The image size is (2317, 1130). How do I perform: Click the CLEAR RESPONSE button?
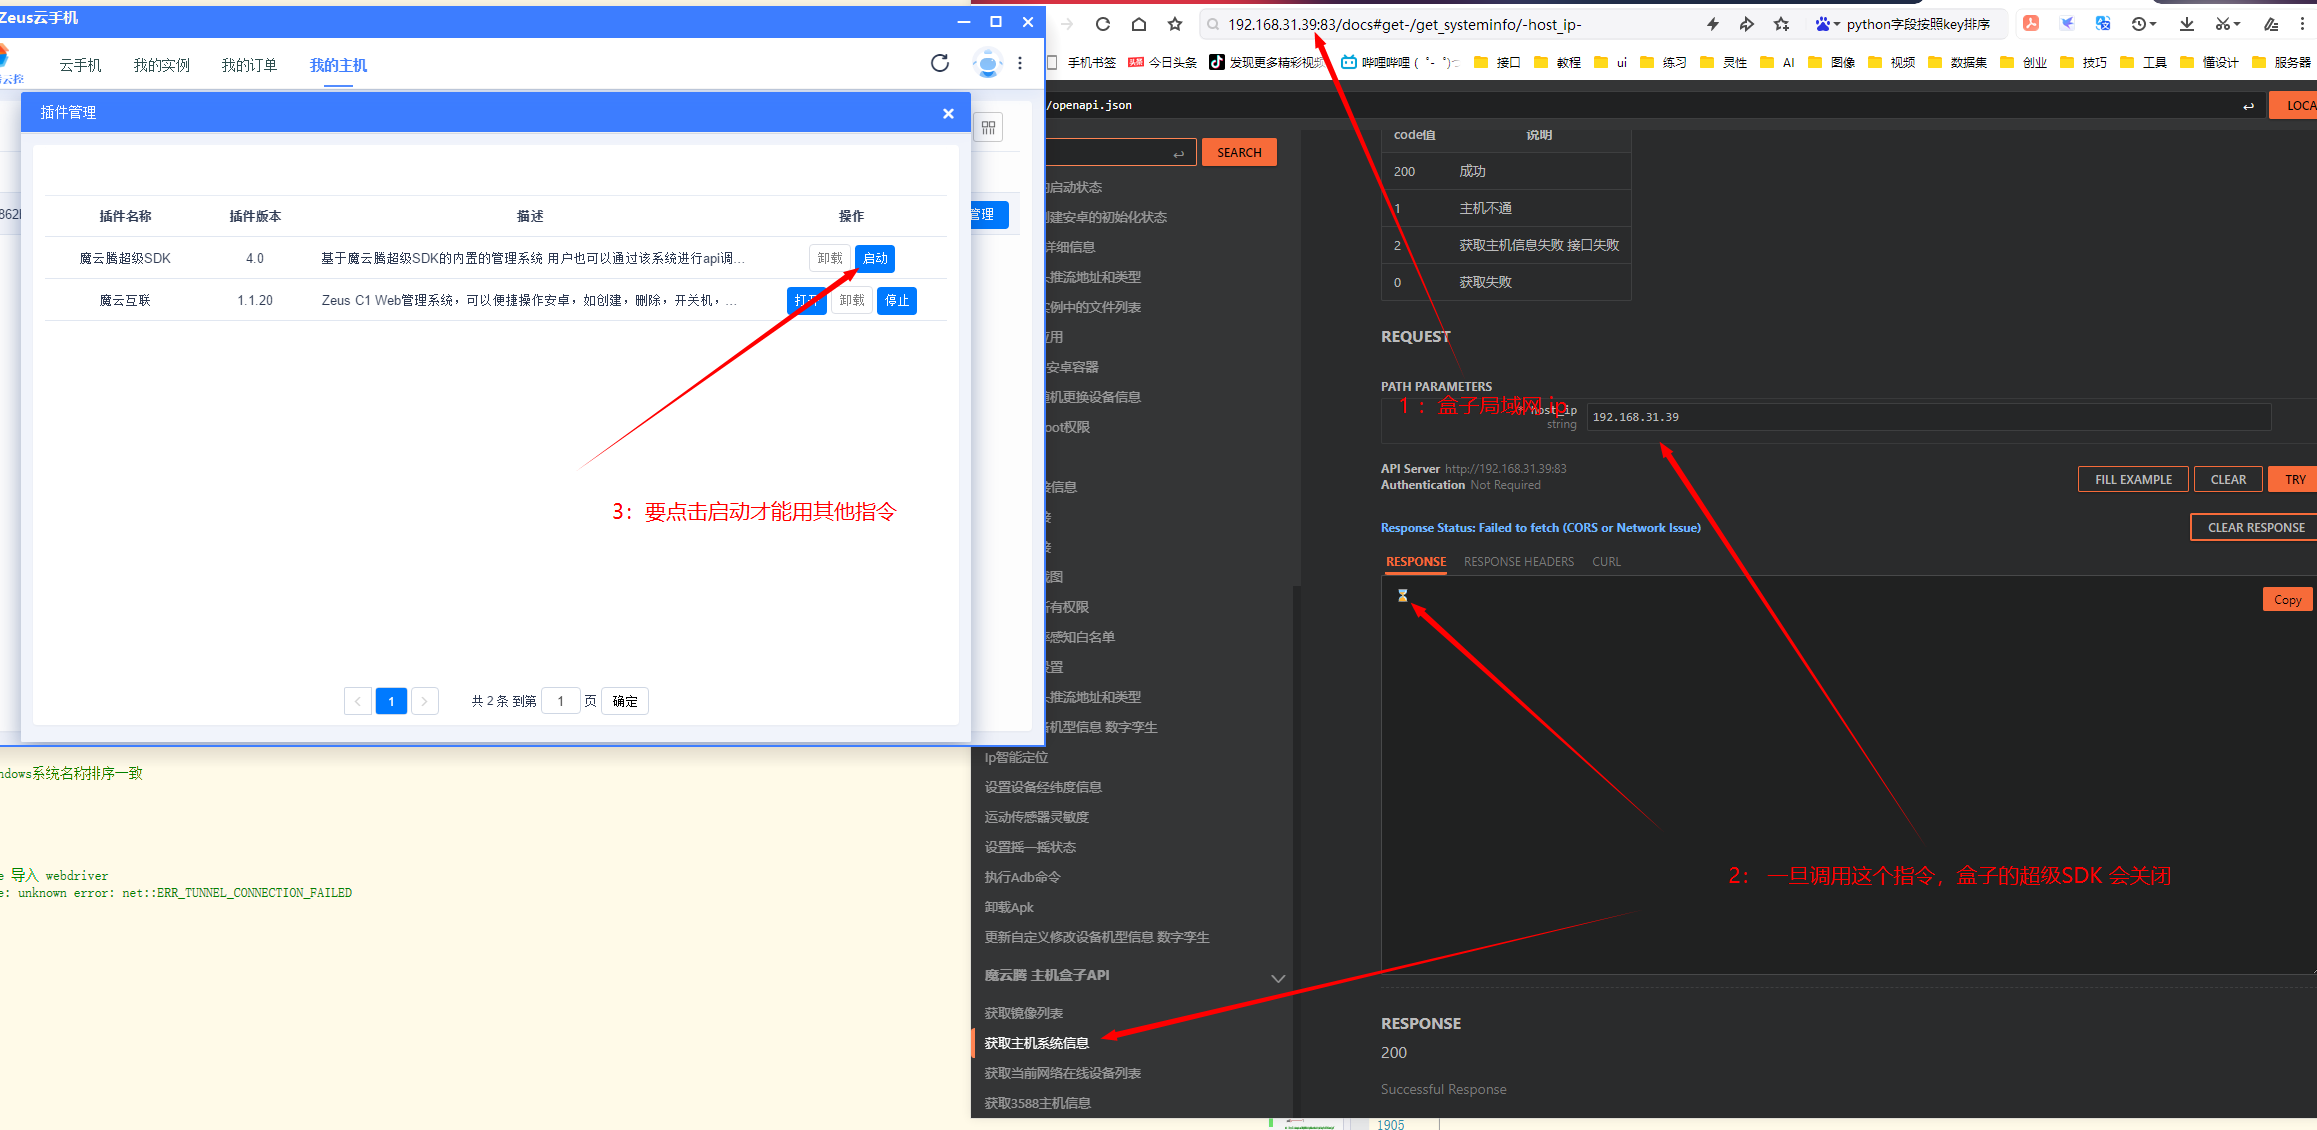[x=2255, y=527]
